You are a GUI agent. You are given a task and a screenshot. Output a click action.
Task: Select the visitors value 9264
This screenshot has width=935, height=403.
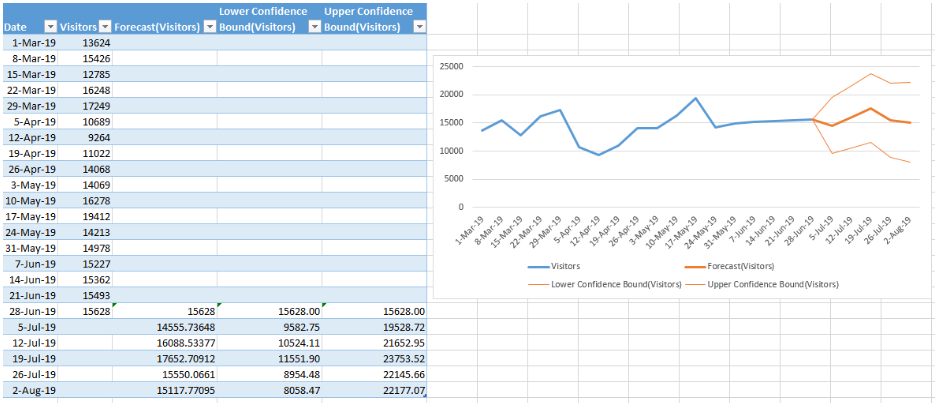coord(85,138)
